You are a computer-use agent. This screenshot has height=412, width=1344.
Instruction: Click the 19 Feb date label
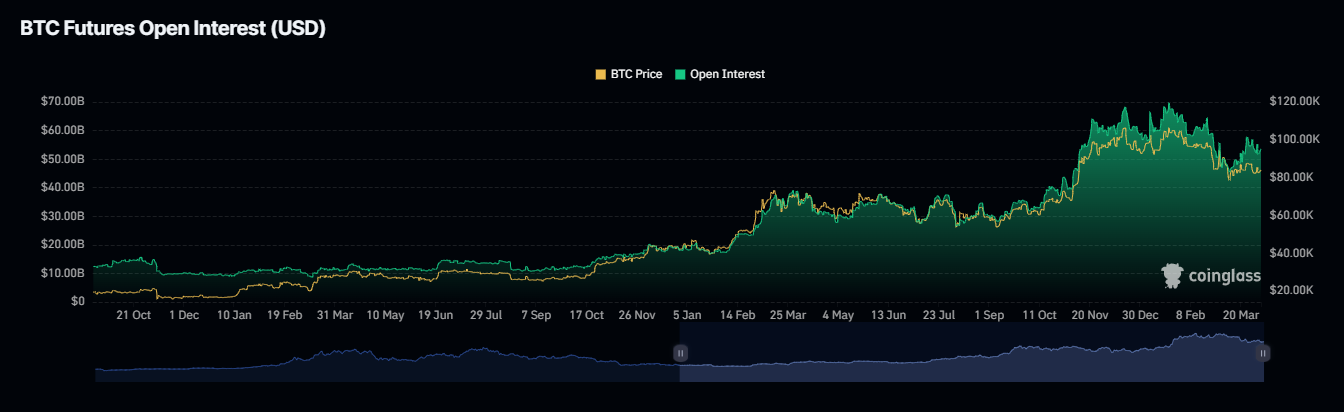[x=284, y=315]
